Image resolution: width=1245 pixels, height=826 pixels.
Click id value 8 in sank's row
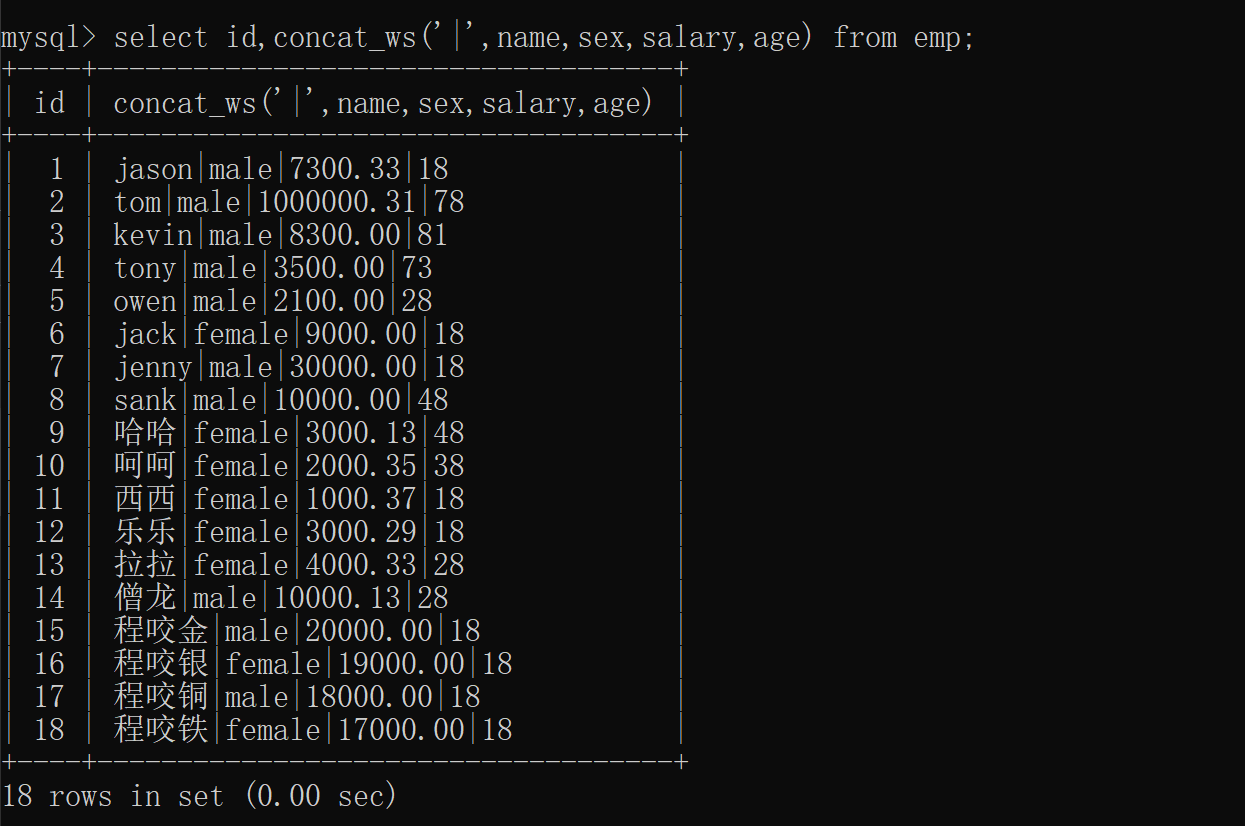click(57, 400)
